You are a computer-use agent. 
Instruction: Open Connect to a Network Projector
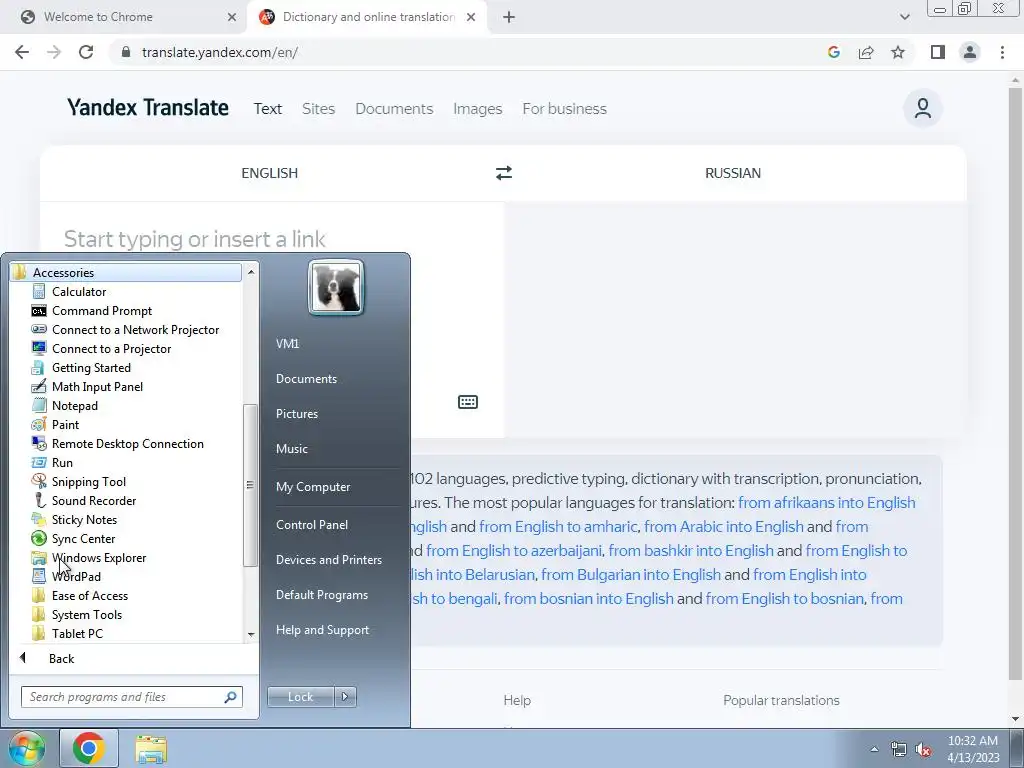(x=135, y=330)
